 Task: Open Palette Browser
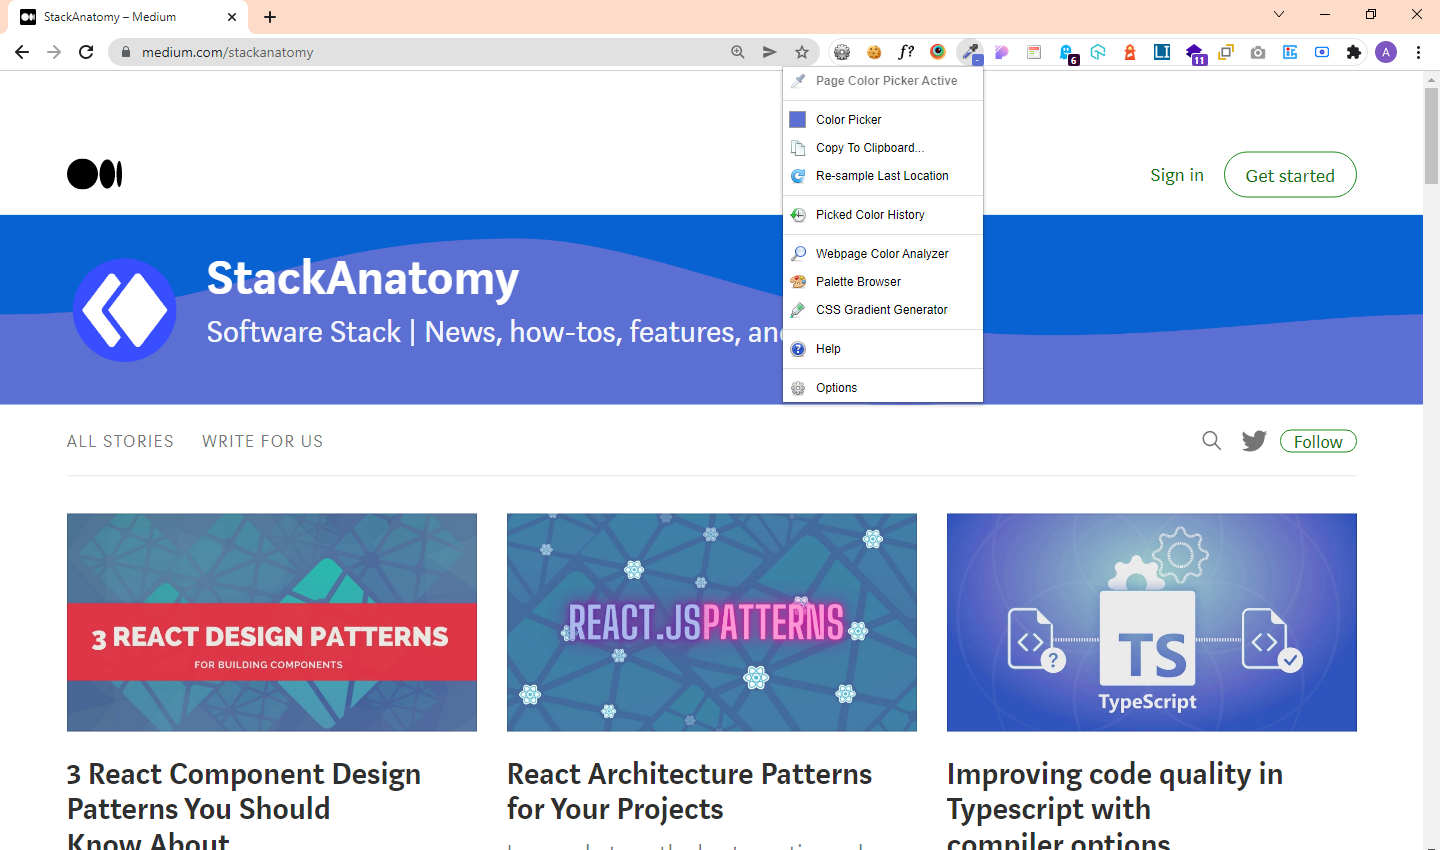883,282
